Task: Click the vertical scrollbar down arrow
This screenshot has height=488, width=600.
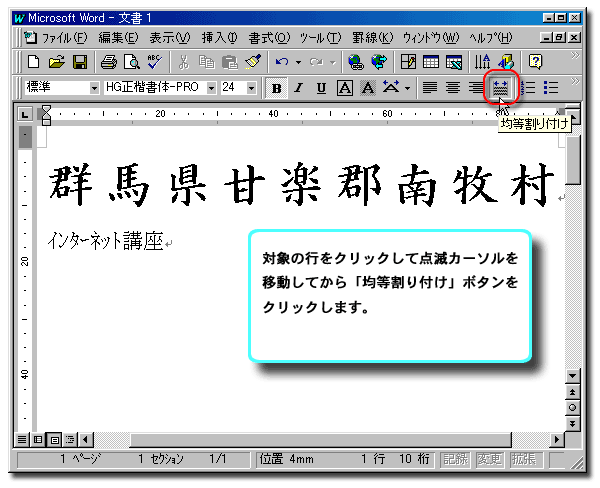Action: click(x=572, y=376)
